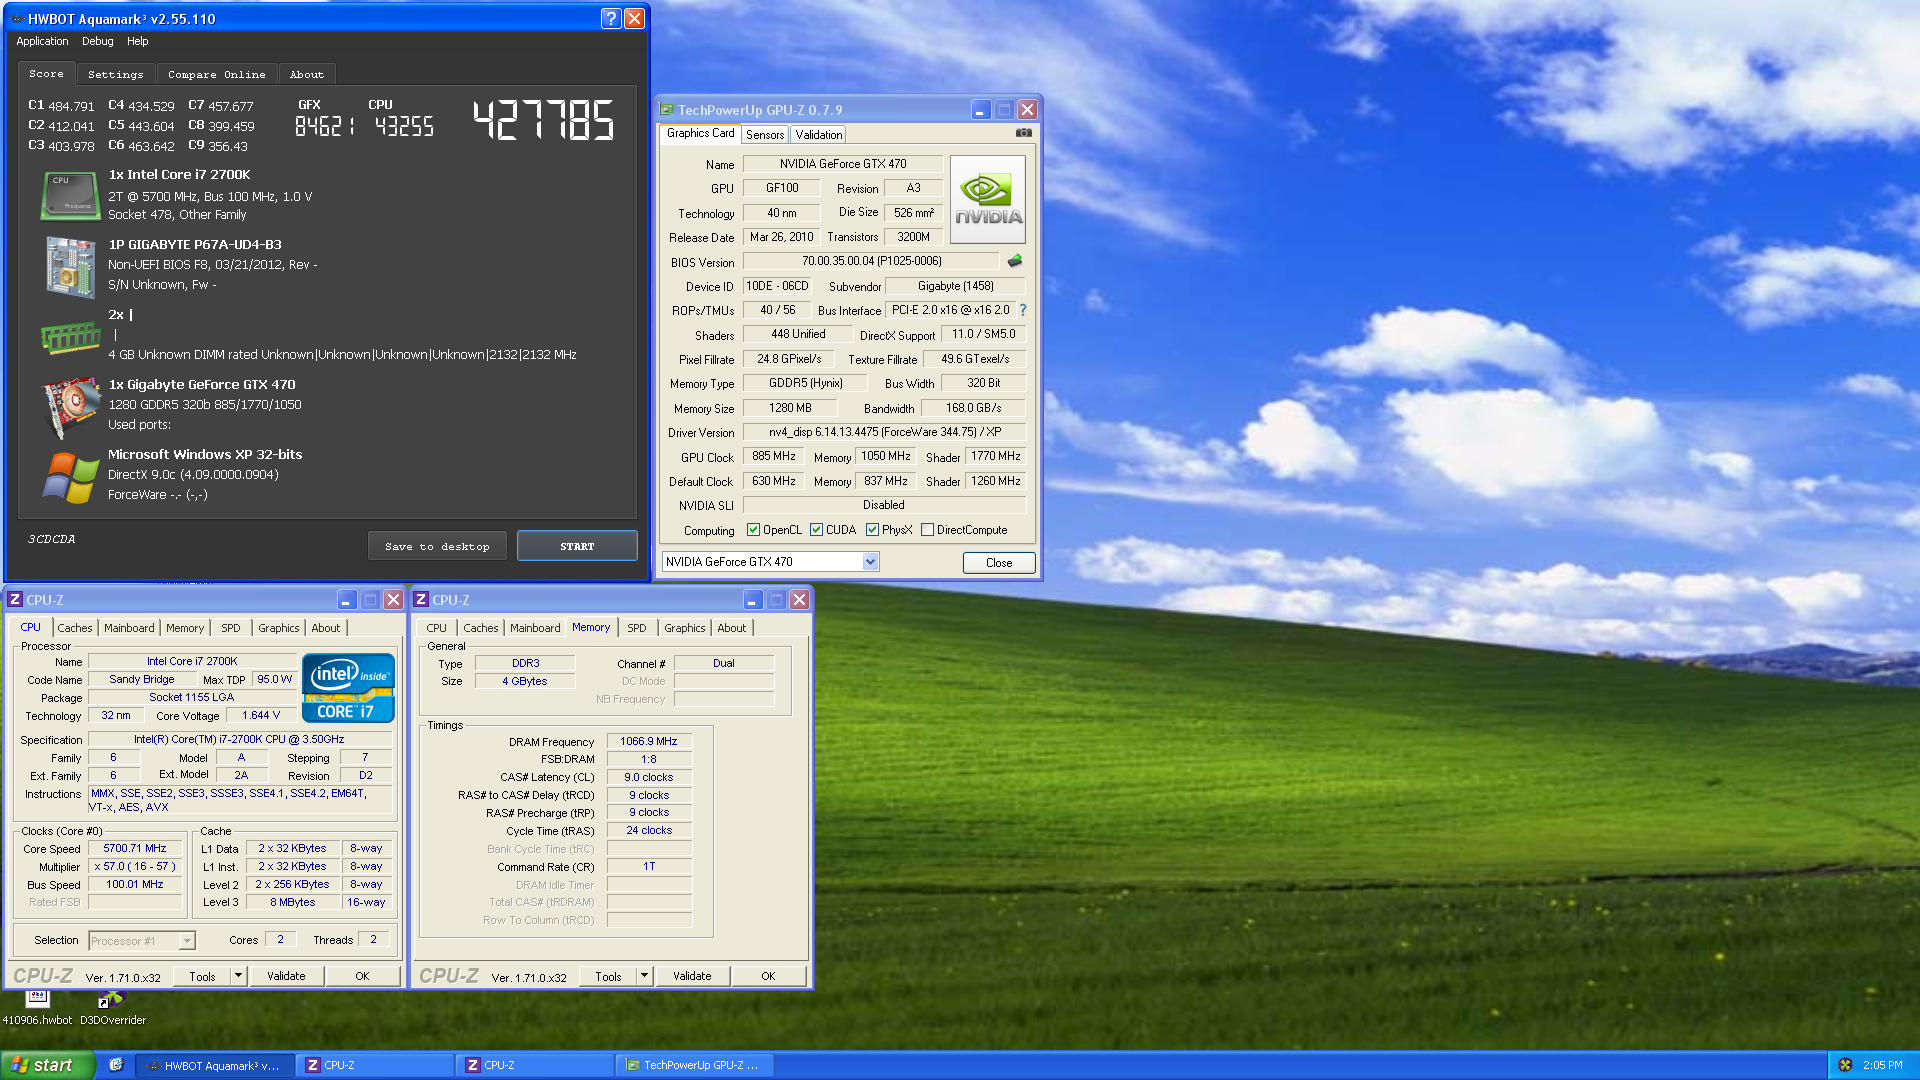Click the GPU BIOS Version field
1920x1080 pixels.
coord(871,261)
